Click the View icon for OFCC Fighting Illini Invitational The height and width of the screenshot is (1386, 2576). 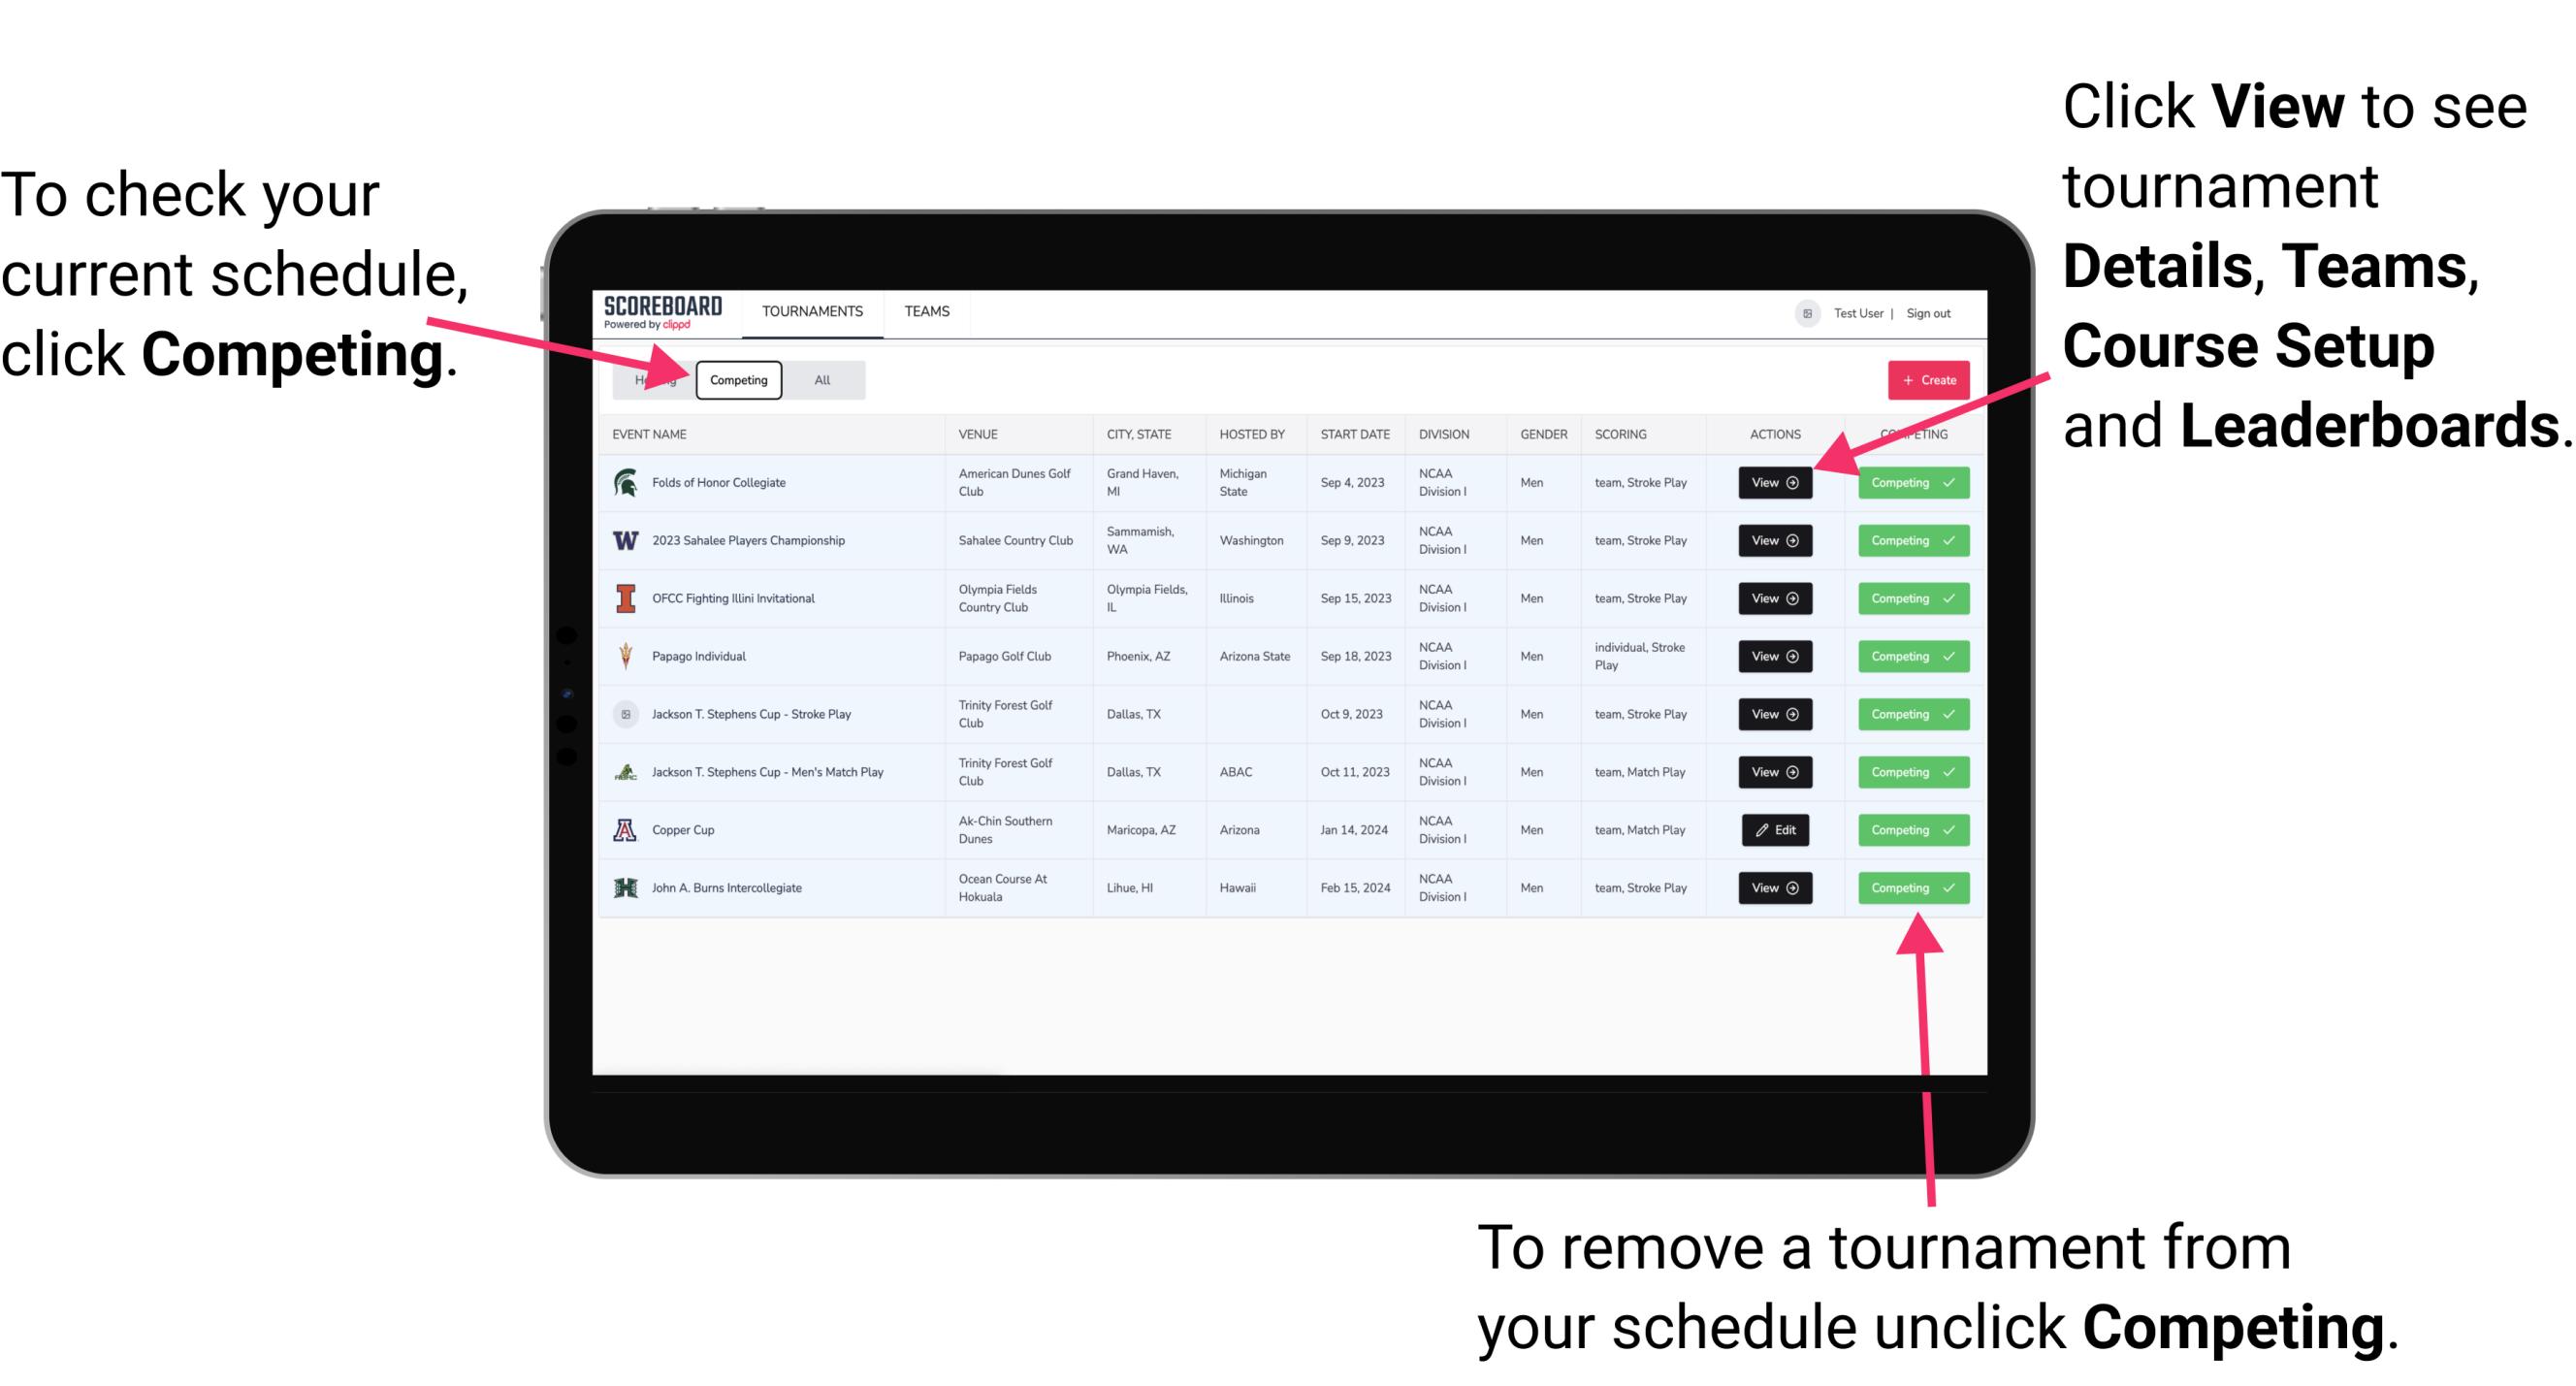click(x=1773, y=599)
